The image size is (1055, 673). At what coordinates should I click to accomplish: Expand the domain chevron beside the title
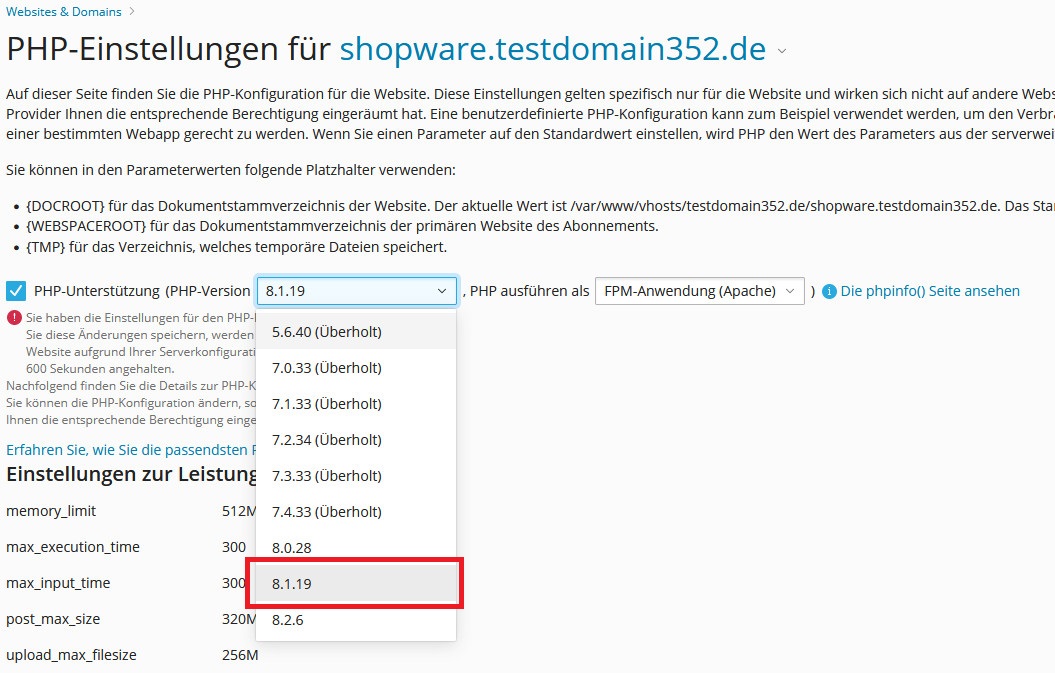pos(782,51)
